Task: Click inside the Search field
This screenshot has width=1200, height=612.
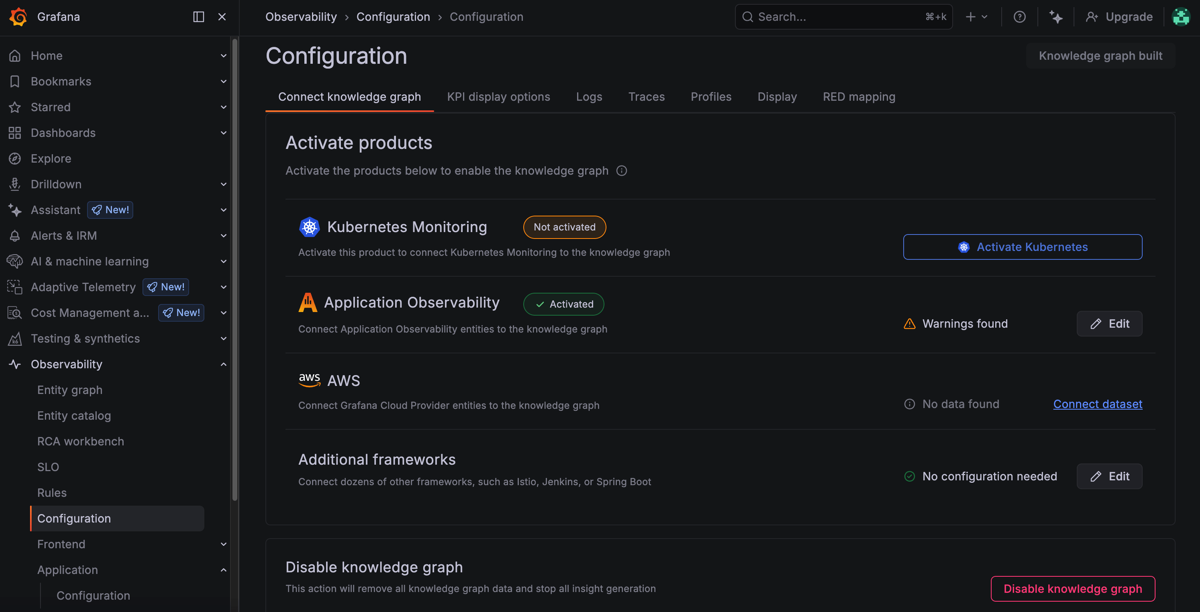Action: coord(843,16)
